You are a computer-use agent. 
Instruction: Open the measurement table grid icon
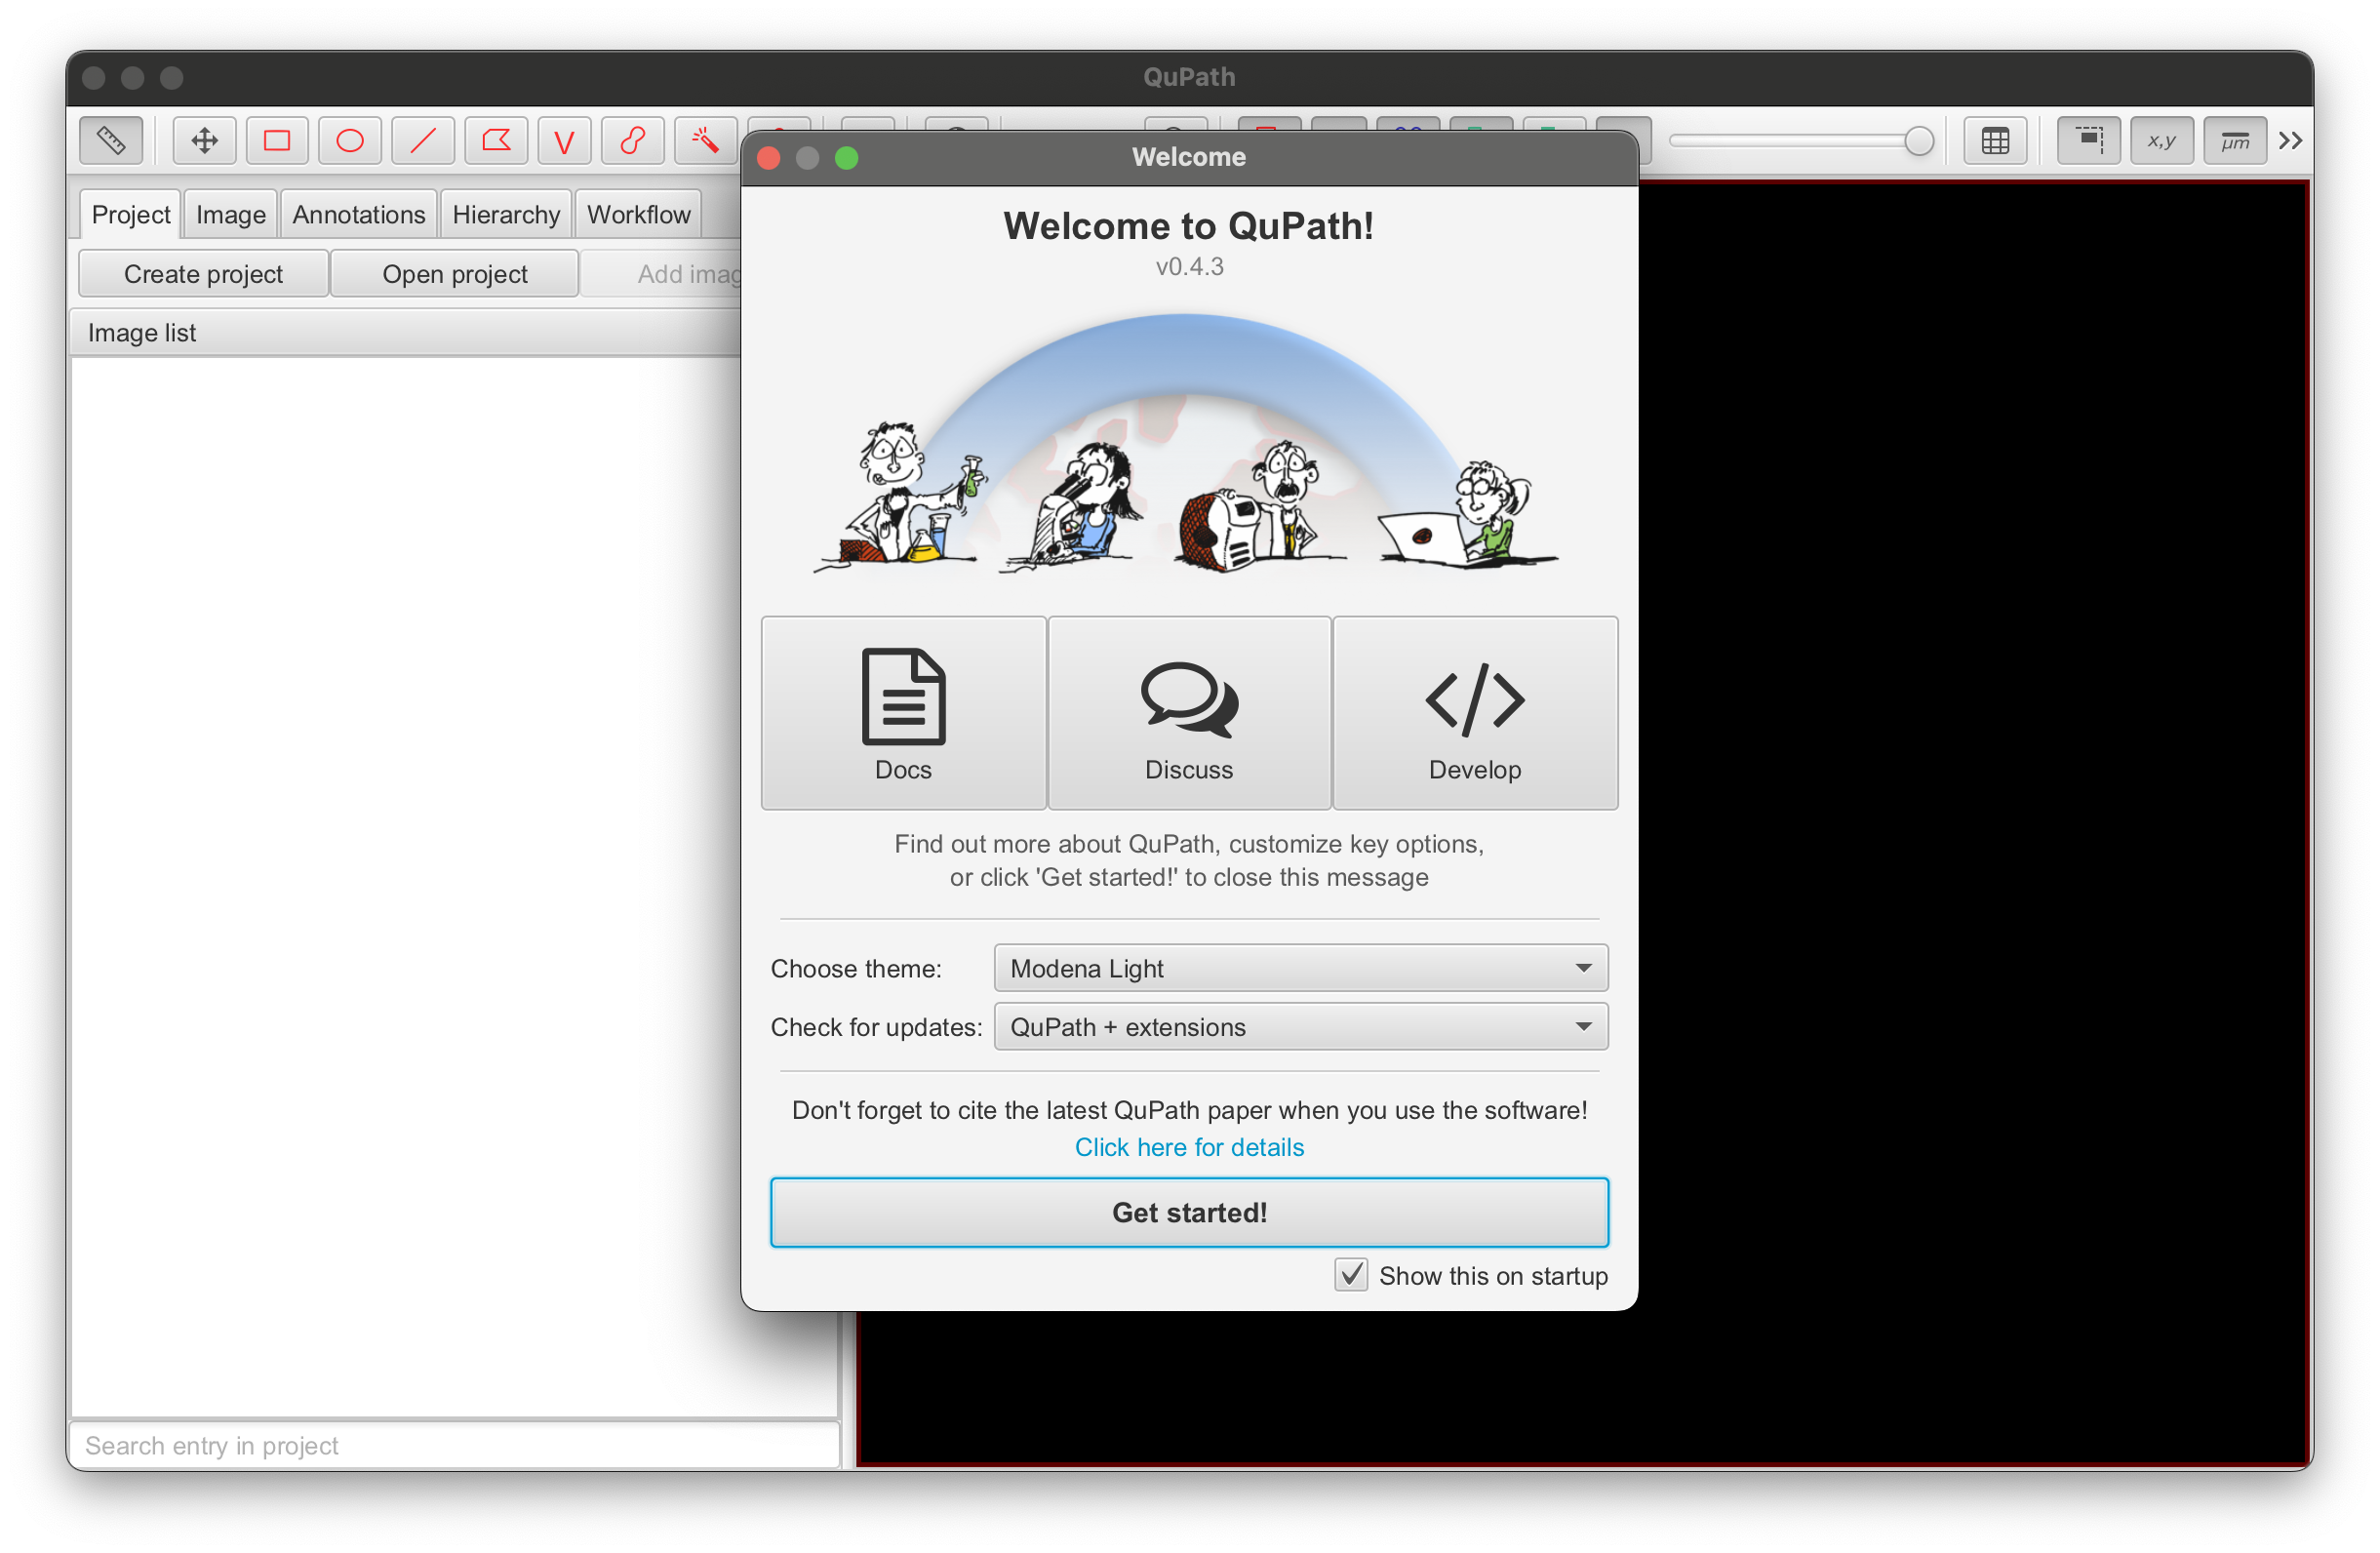click(x=1995, y=141)
